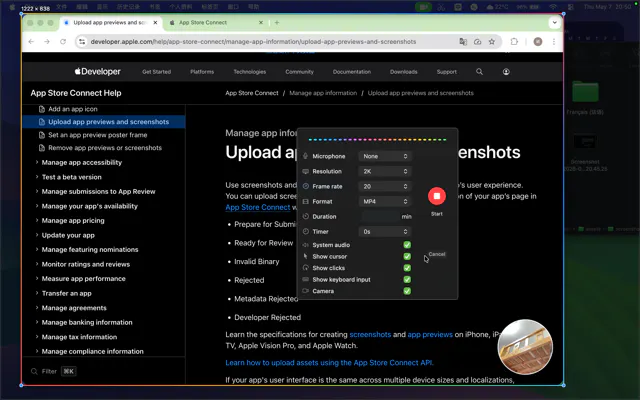Open green folder on the desktop
The image size is (640, 400).
[585, 91]
